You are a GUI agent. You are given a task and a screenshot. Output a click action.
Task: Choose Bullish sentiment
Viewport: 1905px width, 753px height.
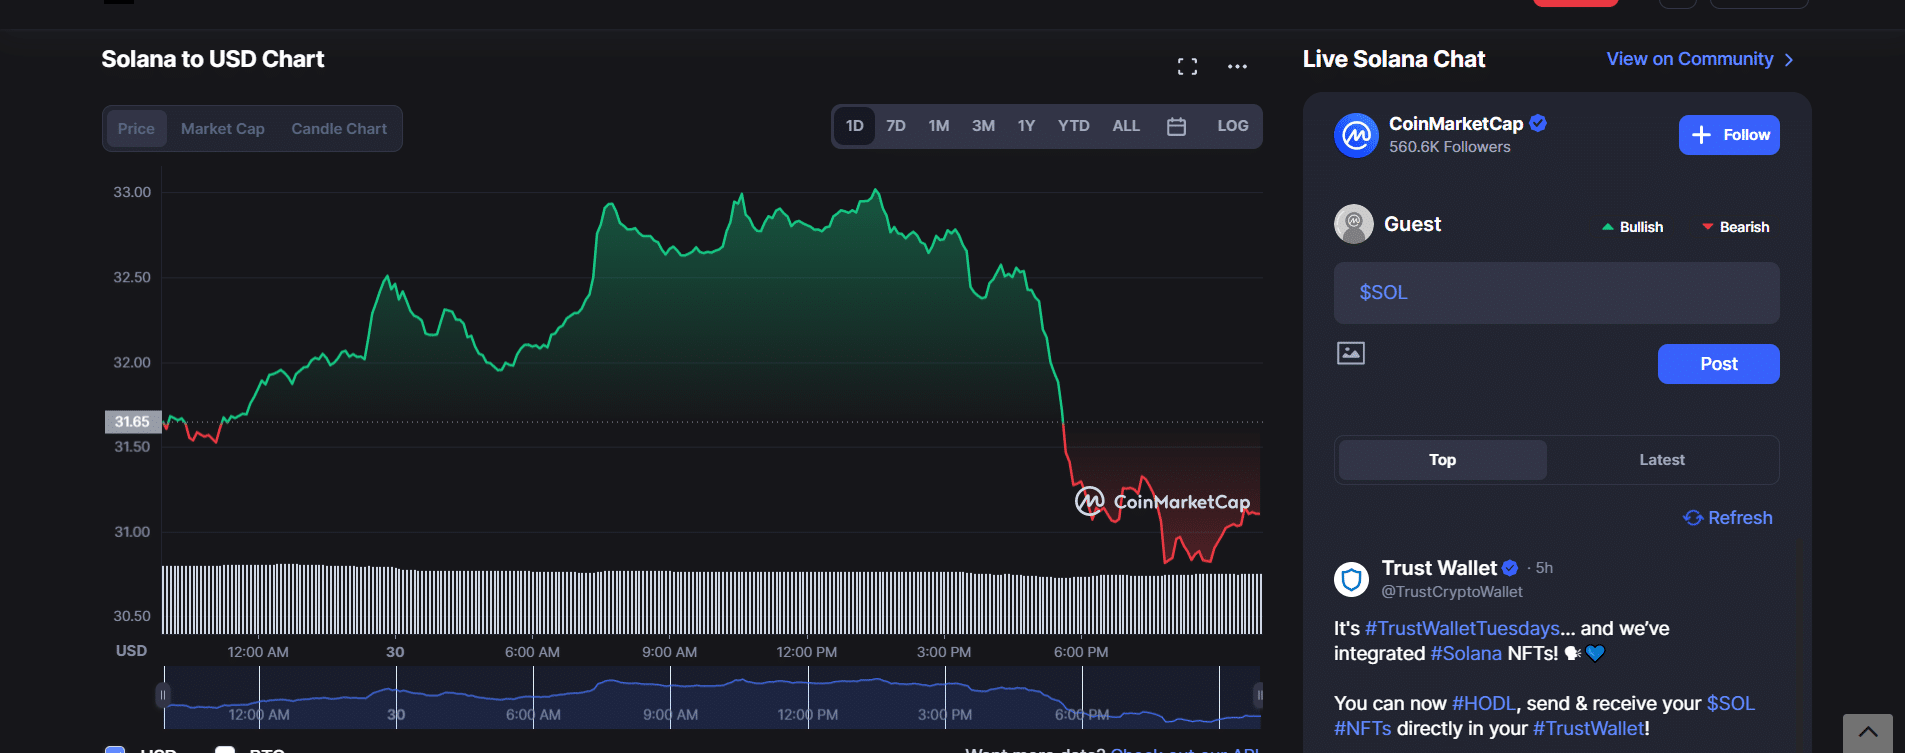1633,227
